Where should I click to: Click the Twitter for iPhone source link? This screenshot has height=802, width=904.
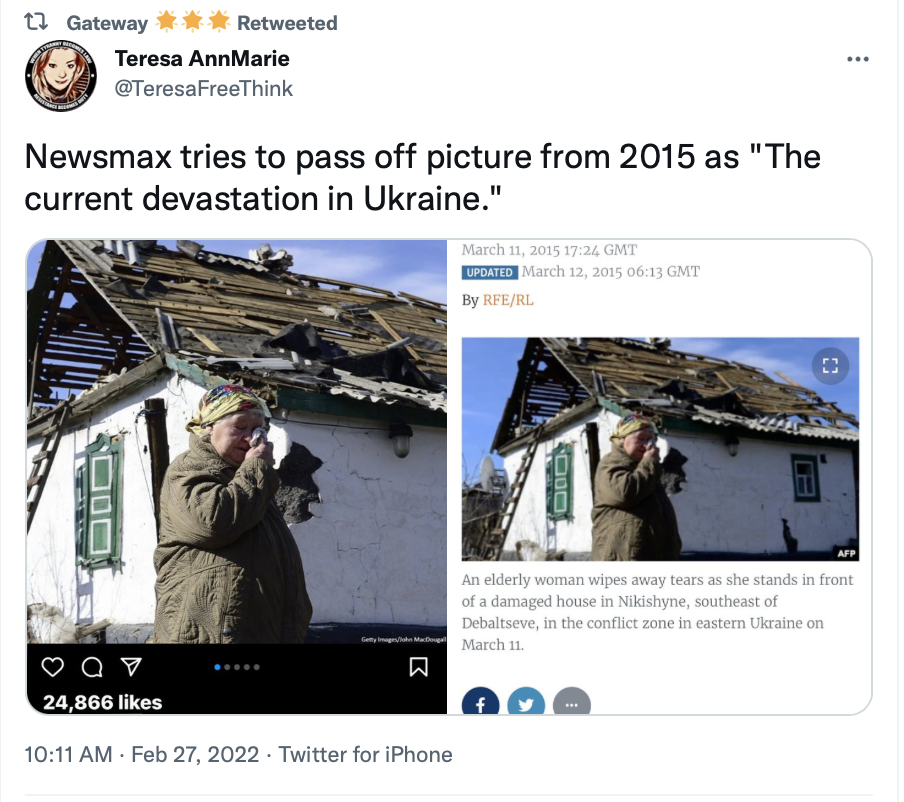[366, 754]
